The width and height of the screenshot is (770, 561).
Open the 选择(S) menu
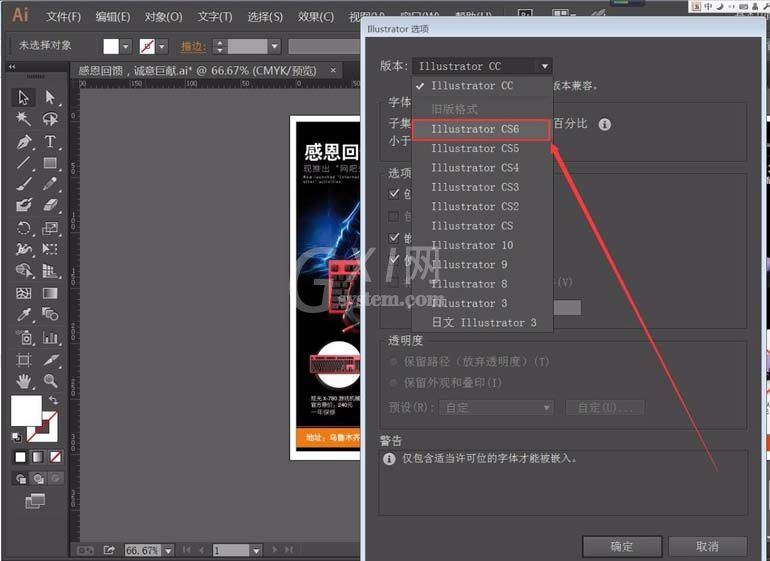(x=265, y=17)
